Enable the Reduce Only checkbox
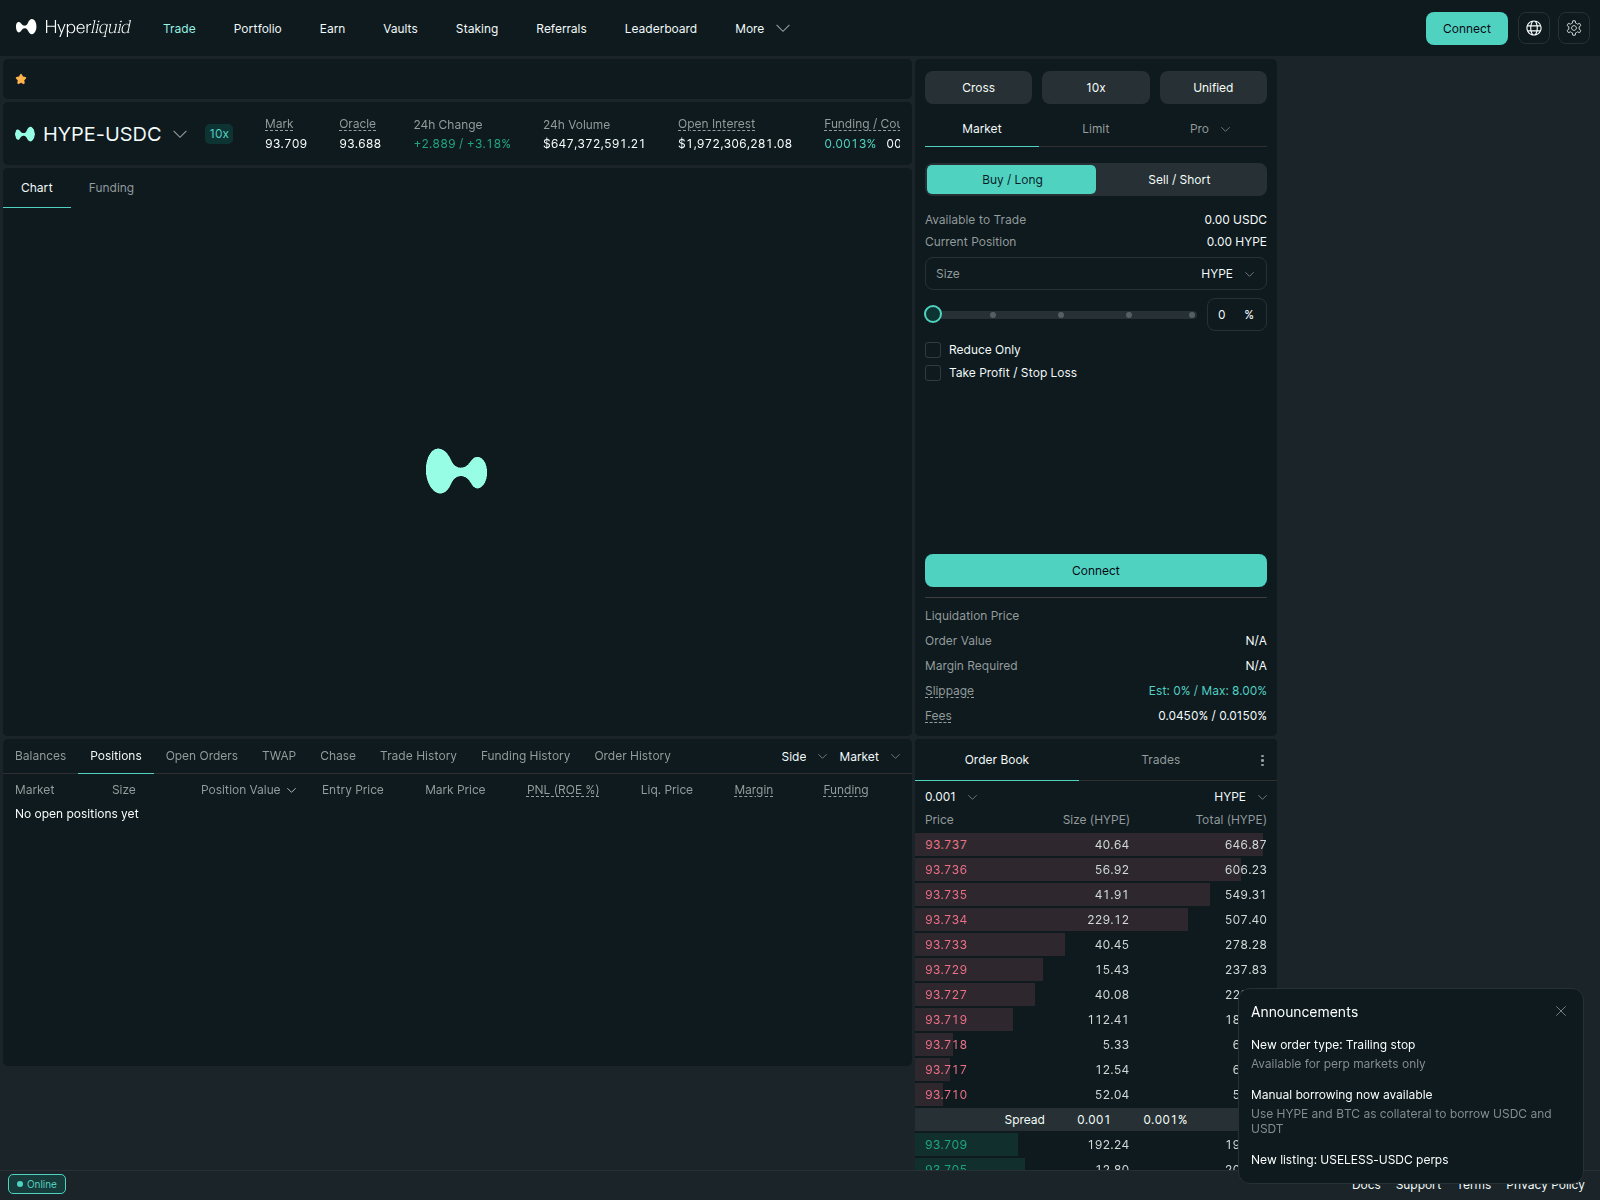Screen dimensions: 1600x1200 933,350
